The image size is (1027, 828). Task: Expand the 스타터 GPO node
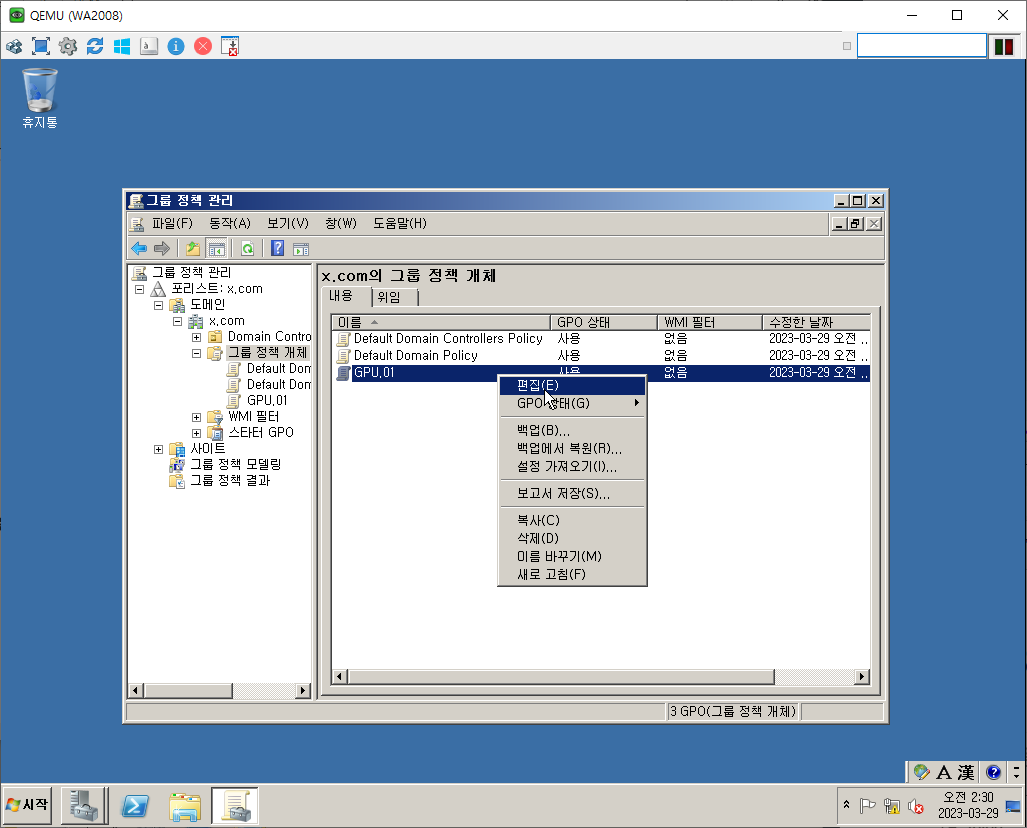[x=196, y=433]
